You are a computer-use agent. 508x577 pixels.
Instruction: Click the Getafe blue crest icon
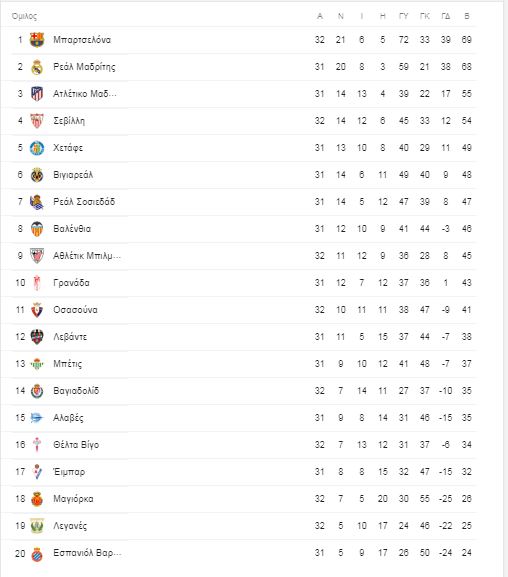tap(37, 148)
